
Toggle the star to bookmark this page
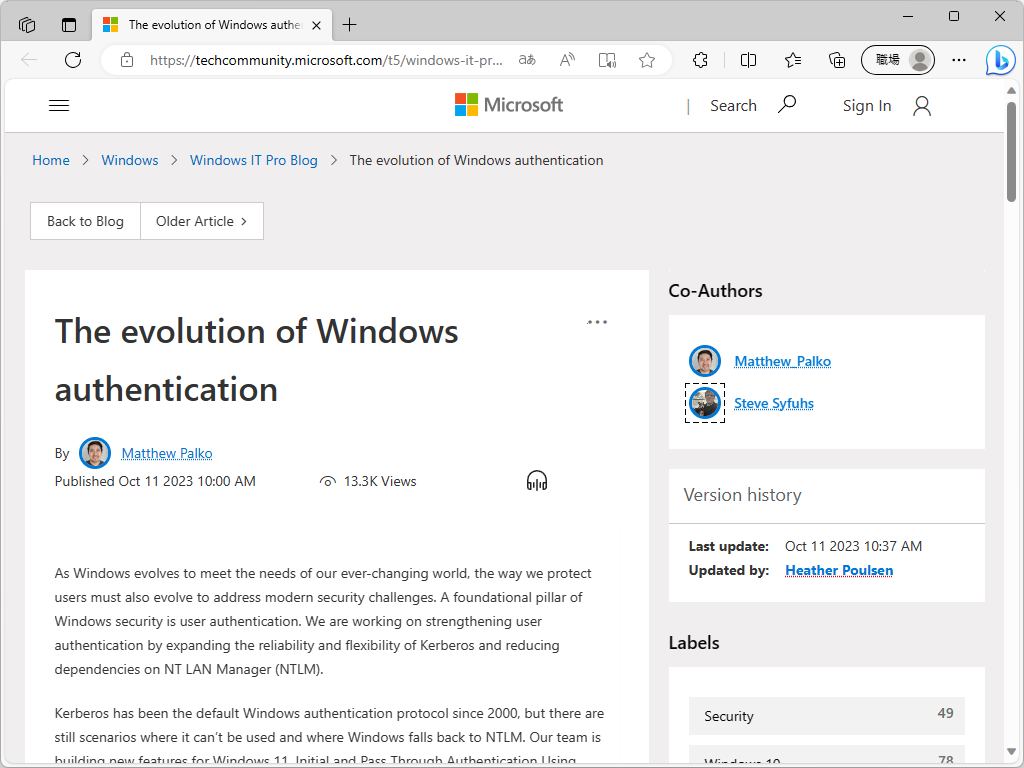click(x=647, y=60)
